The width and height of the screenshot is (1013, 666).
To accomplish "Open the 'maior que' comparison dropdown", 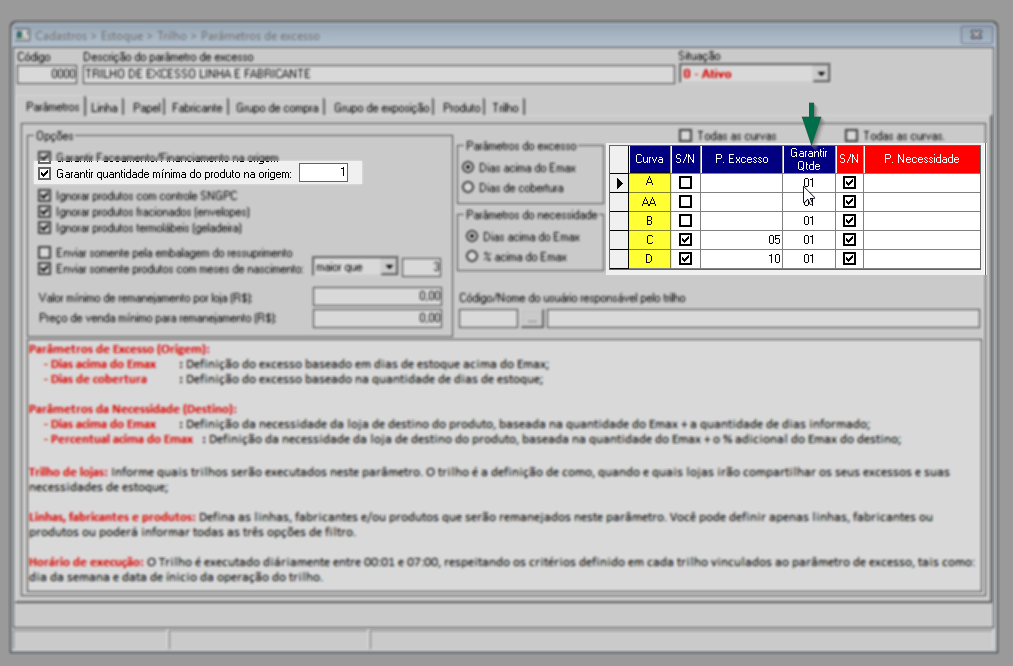I will tap(388, 267).
